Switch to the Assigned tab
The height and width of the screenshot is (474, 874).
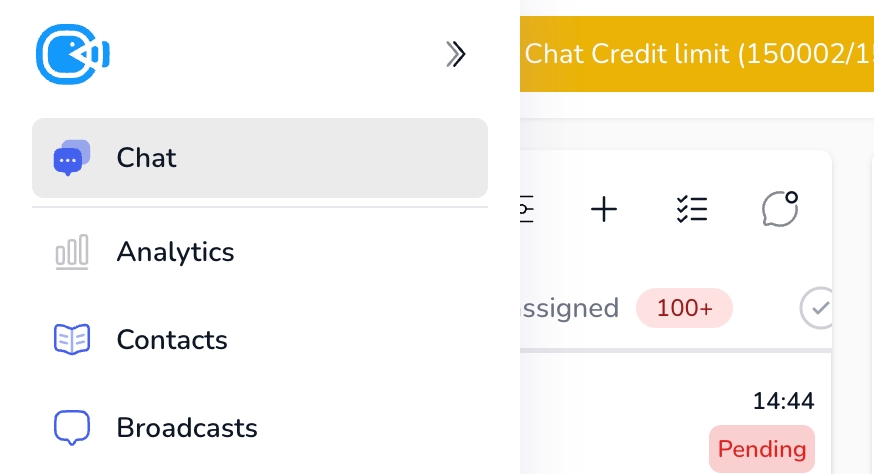point(568,308)
